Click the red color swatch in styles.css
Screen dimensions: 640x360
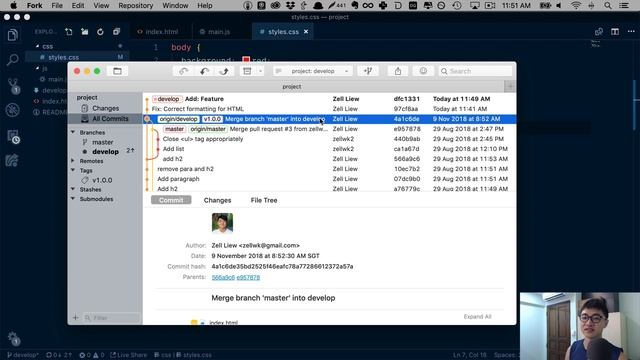point(246,60)
